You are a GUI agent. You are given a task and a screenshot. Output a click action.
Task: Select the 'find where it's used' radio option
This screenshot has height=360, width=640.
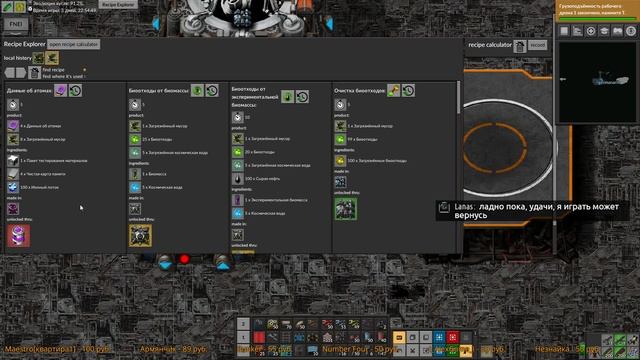[84, 76]
